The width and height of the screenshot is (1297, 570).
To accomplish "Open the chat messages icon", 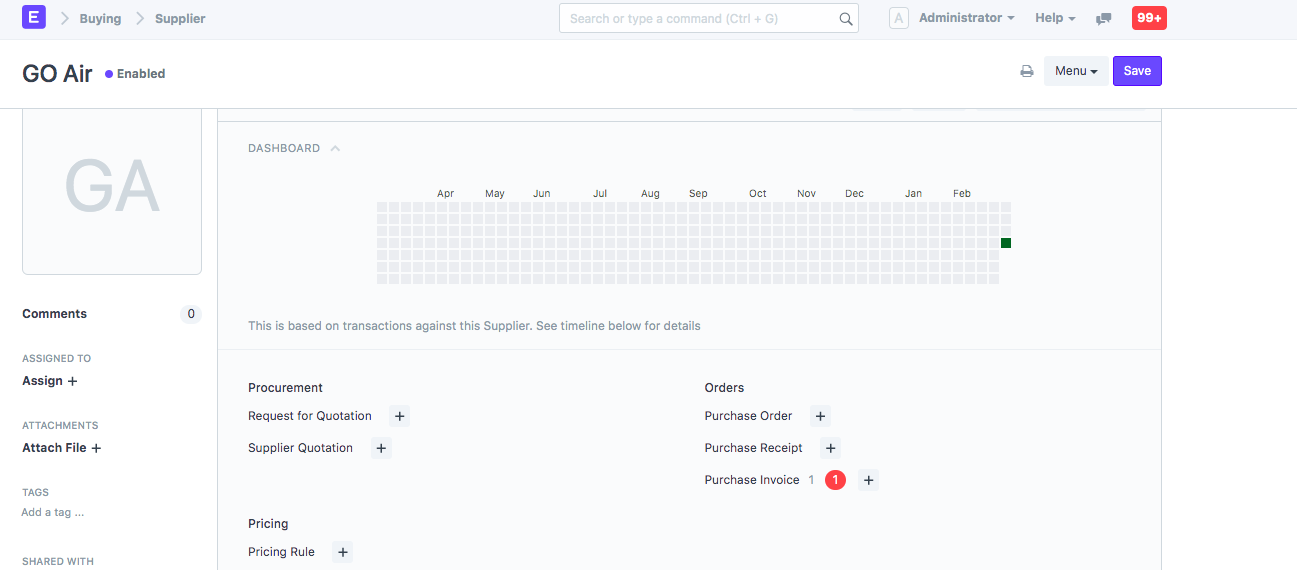I will (1104, 19).
